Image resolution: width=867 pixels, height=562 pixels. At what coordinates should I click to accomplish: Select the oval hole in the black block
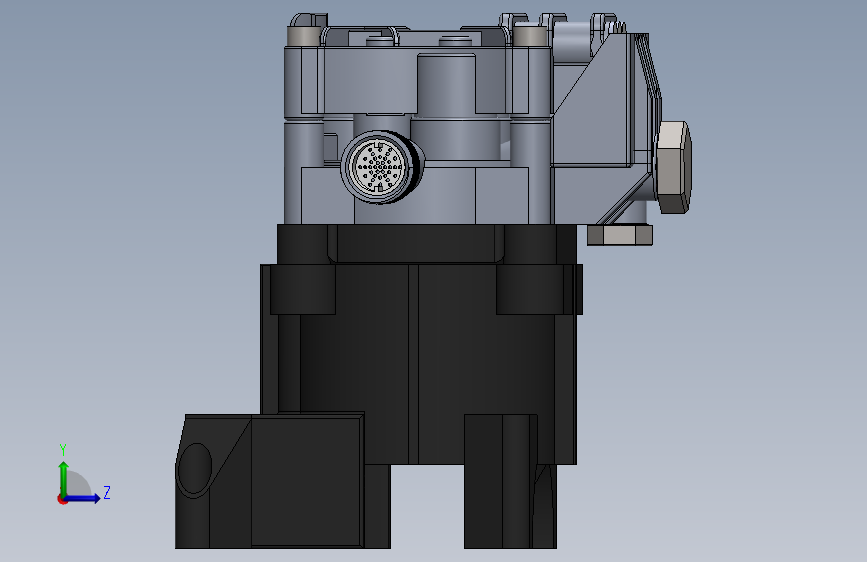(194, 469)
